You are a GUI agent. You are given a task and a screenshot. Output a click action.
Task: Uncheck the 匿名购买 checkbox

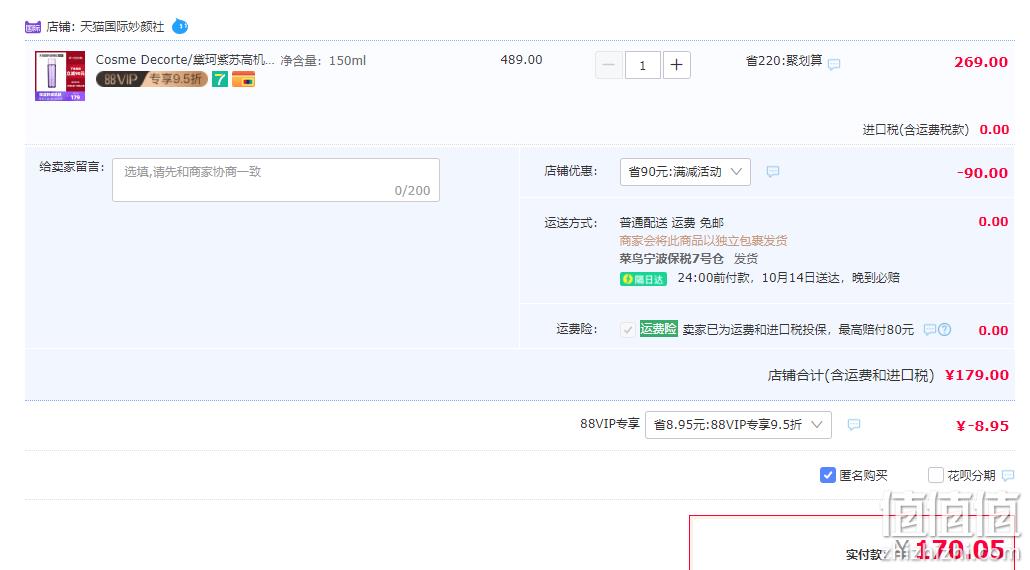[x=828, y=475]
